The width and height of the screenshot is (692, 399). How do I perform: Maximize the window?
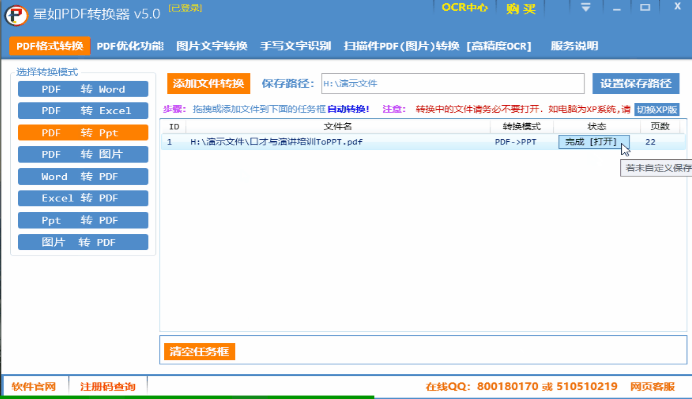click(x=645, y=8)
